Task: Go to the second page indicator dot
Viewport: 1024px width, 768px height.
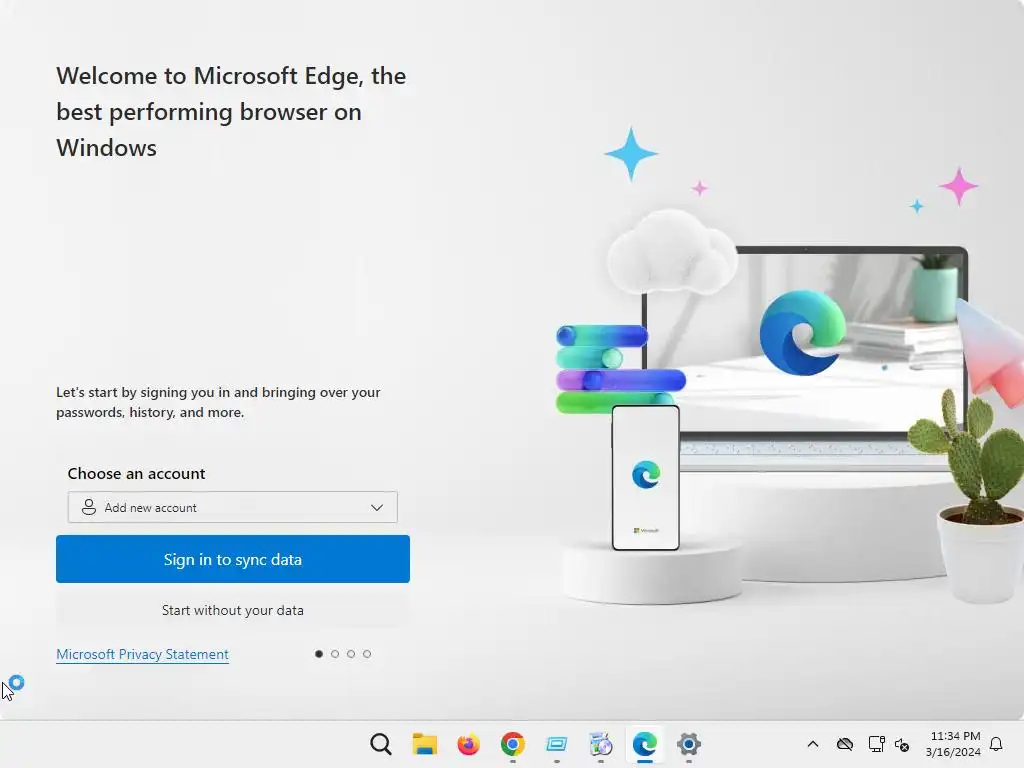Action: coord(335,654)
